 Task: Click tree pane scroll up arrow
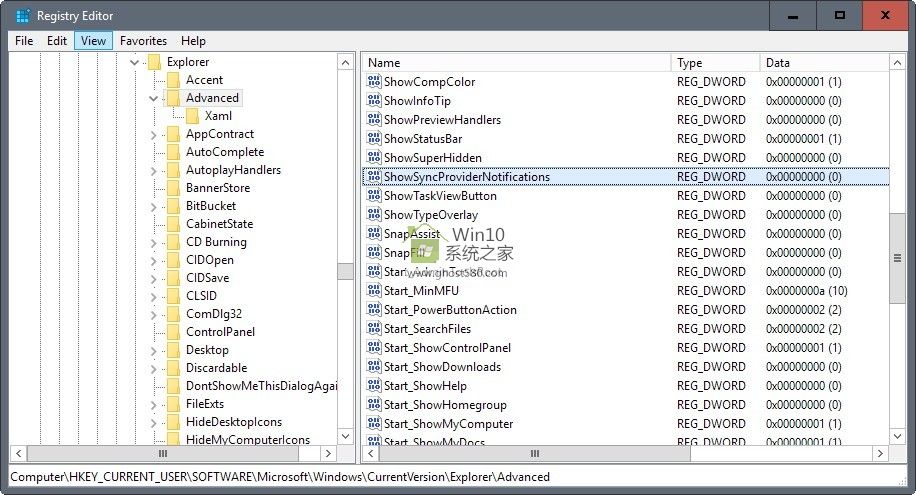click(x=346, y=63)
